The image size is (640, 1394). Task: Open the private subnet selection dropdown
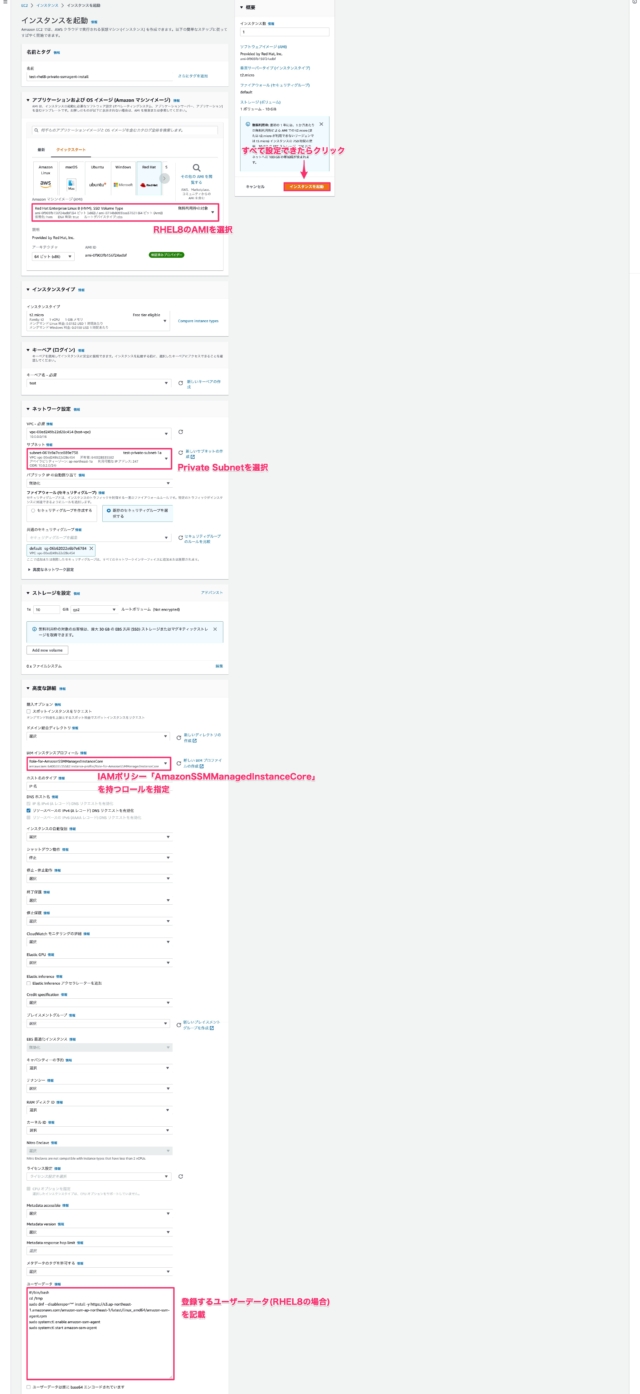[x=99, y=458]
